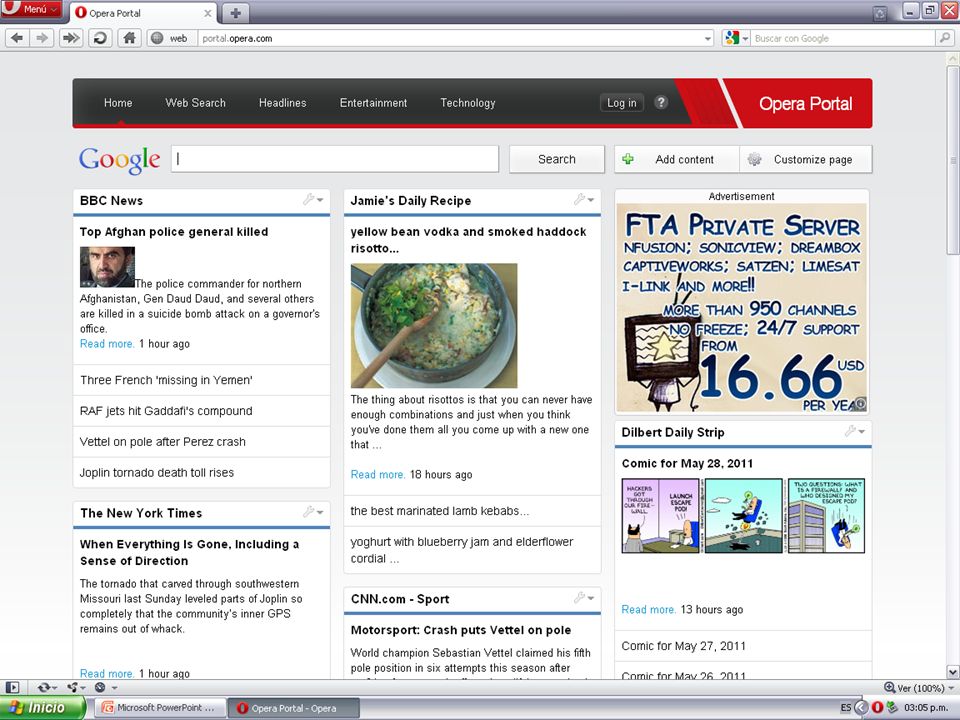Click the Opera icon in system tray
The height and width of the screenshot is (720, 960).
point(877,707)
